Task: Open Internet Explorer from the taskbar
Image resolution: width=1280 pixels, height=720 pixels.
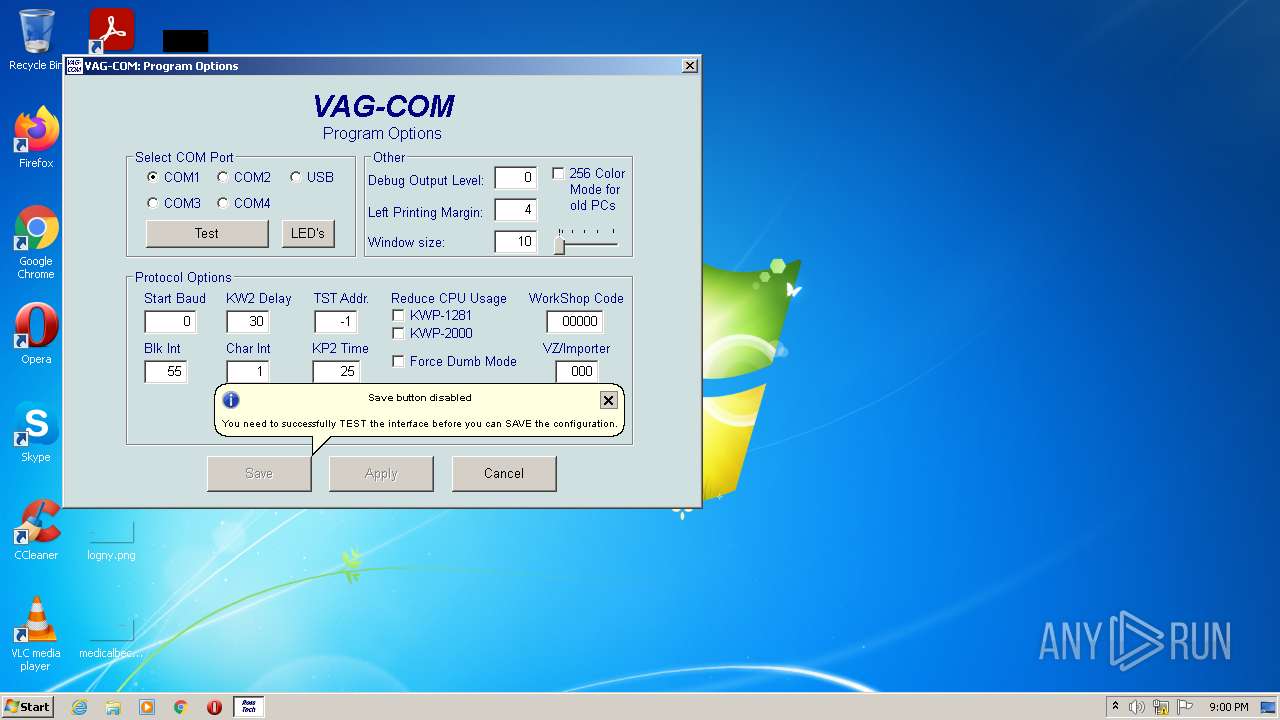Action: click(79, 707)
